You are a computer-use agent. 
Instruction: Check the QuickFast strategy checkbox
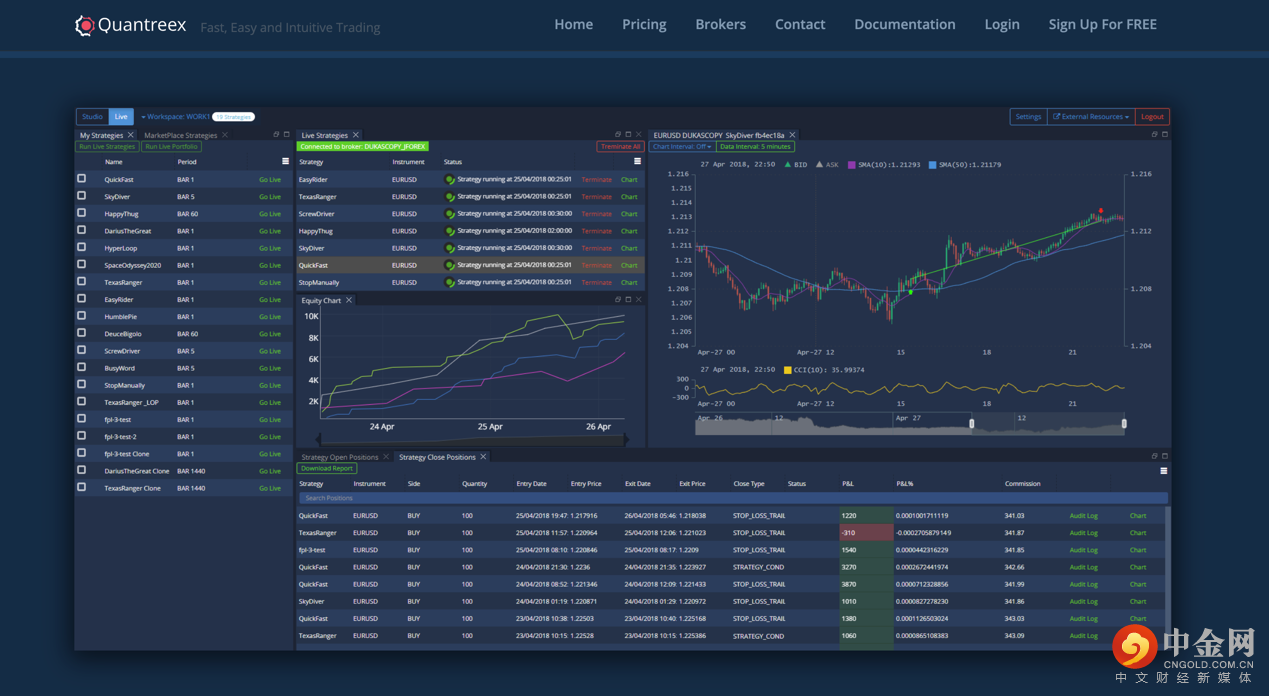coord(82,179)
